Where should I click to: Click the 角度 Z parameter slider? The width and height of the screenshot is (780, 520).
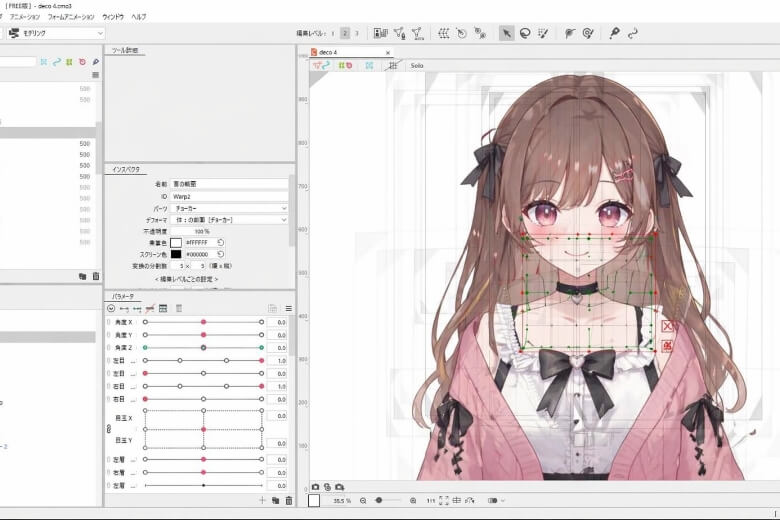(x=203, y=347)
